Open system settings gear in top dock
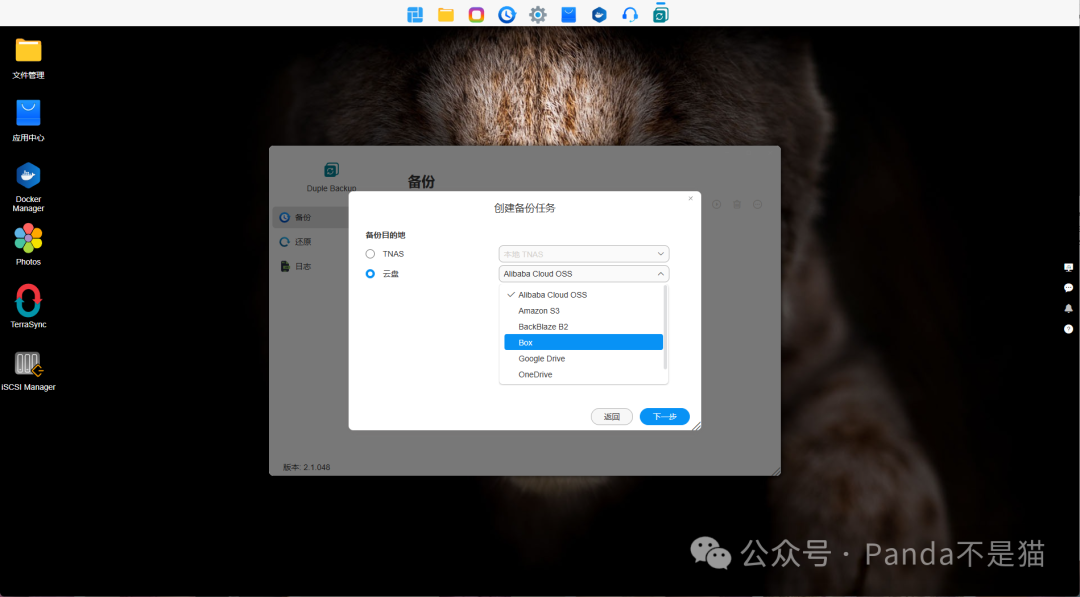 [x=537, y=14]
